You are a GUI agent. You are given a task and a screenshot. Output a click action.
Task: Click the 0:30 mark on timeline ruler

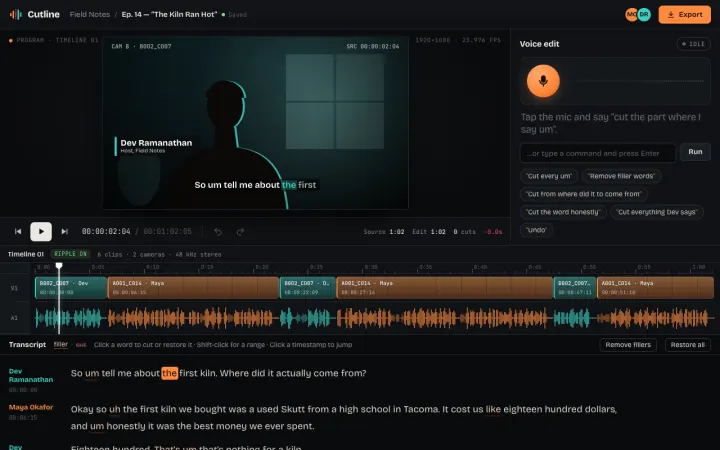pyautogui.click(x=371, y=267)
